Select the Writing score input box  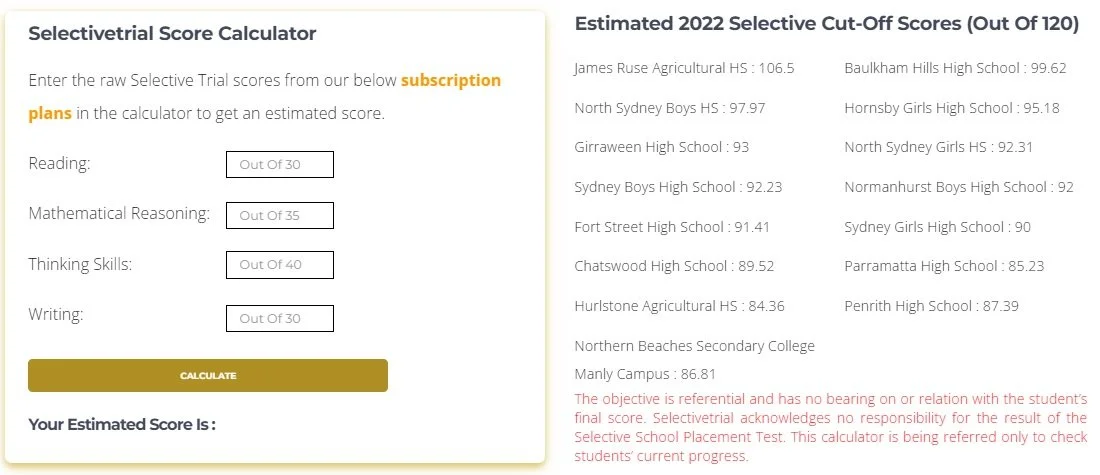280,318
